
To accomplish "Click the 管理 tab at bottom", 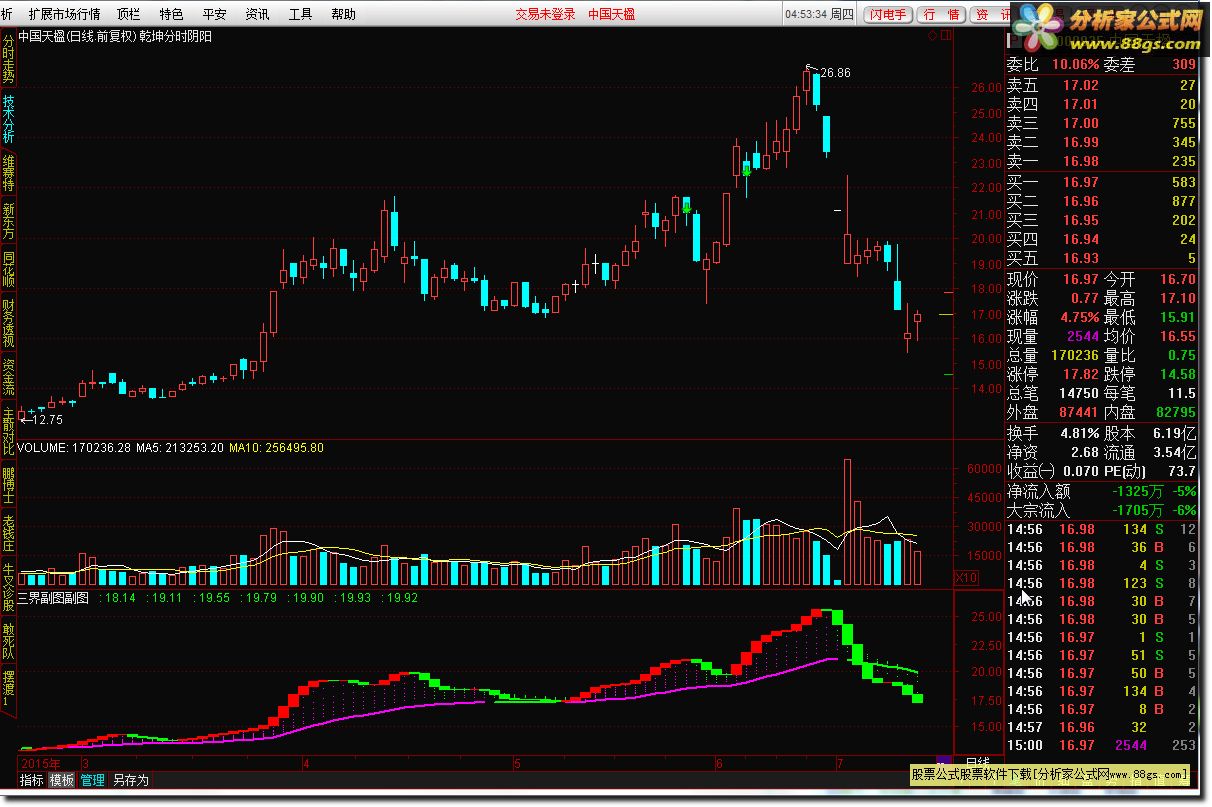I will [93, 780].
